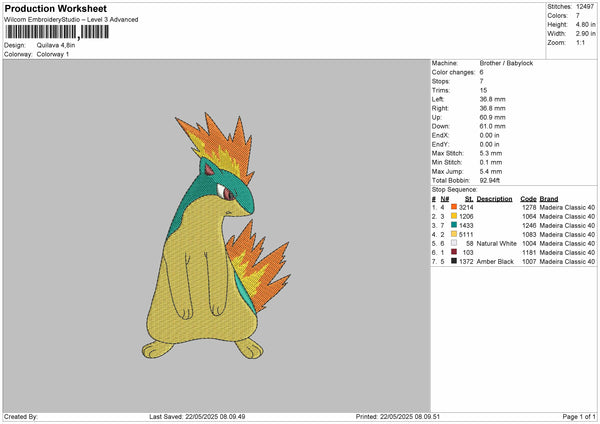This screenshot has height=424, width=600.
Task: Select the Stitches value 12497
Action: [x=585, y=7]
